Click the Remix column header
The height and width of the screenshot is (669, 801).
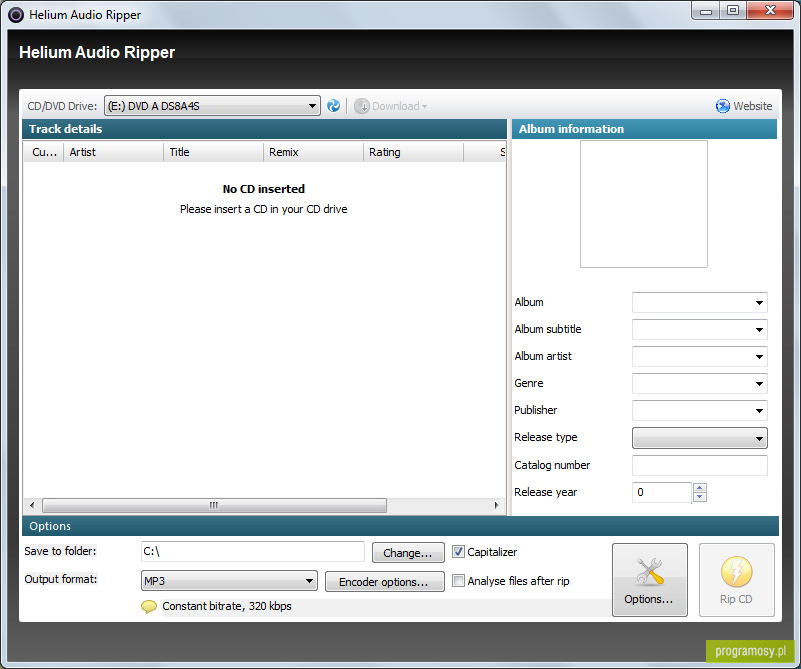313,152
